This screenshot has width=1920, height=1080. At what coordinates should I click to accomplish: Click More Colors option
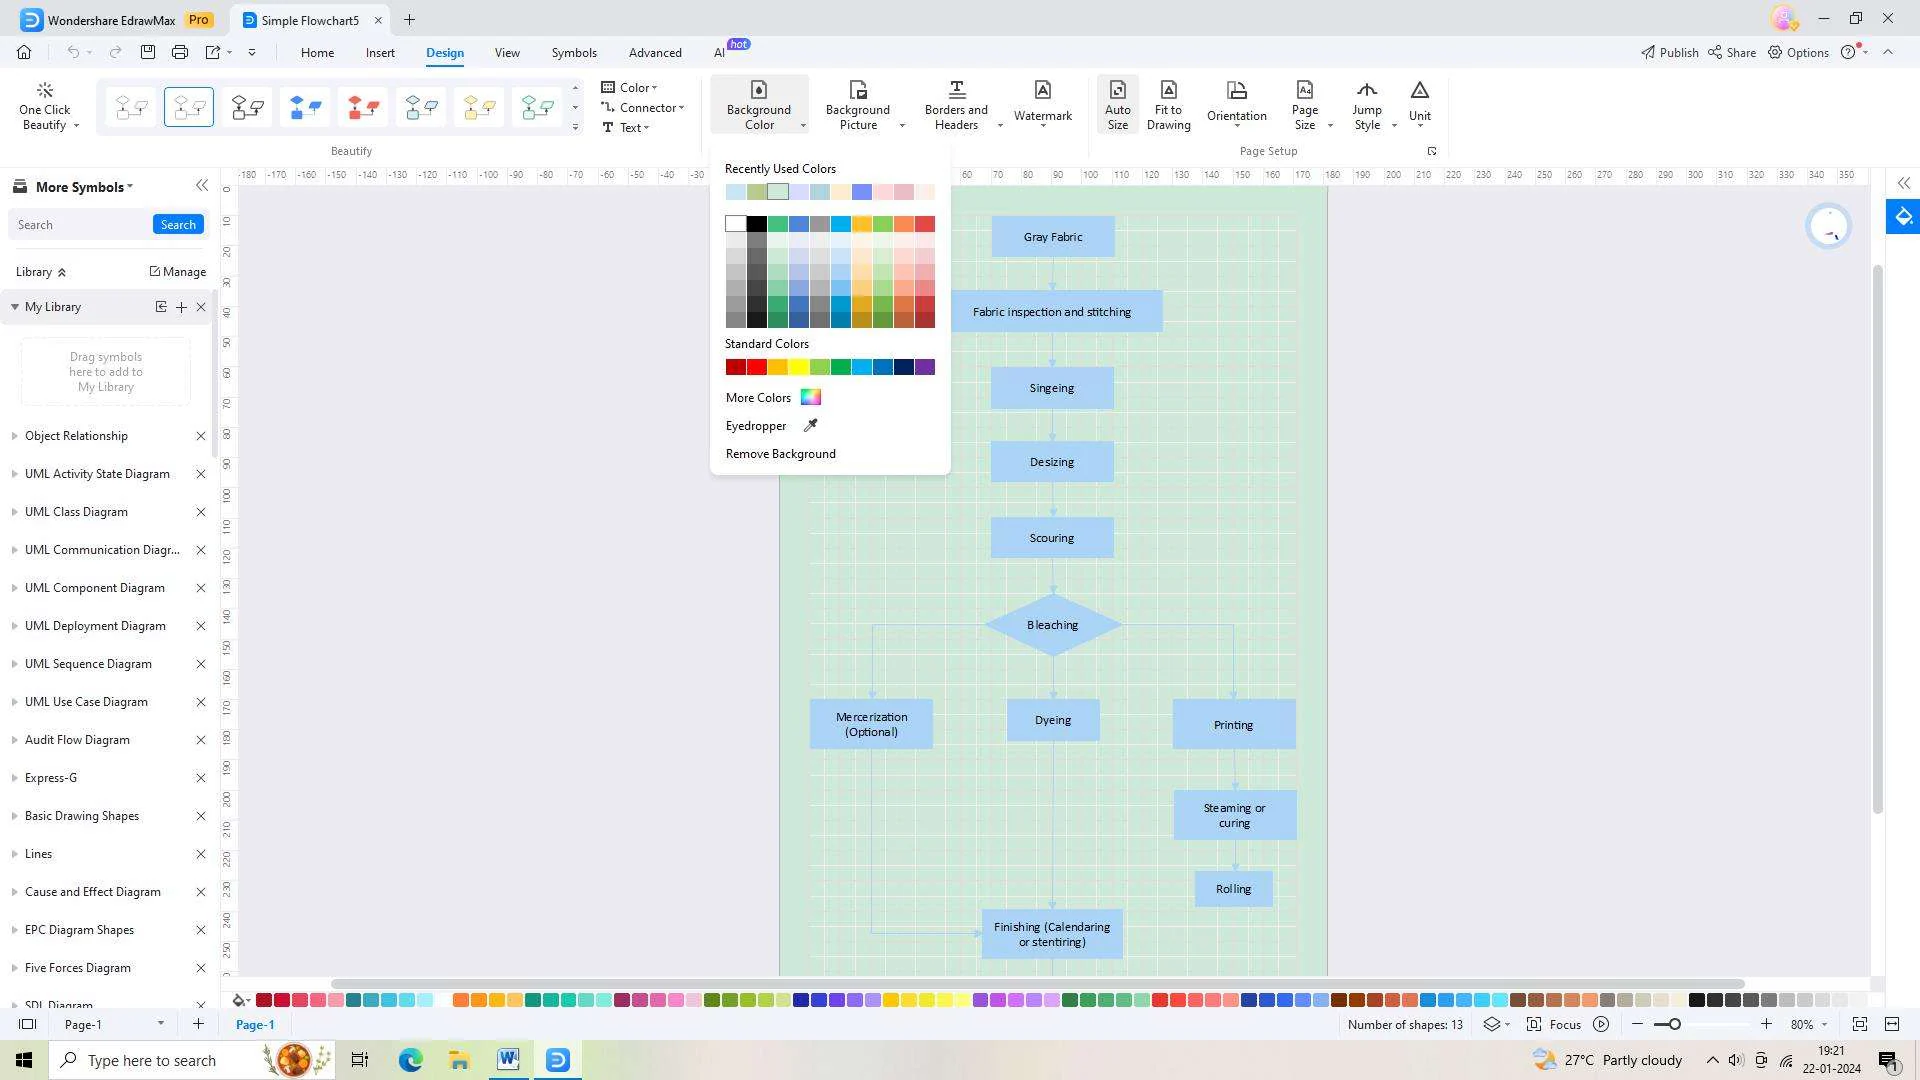[758, 397]
